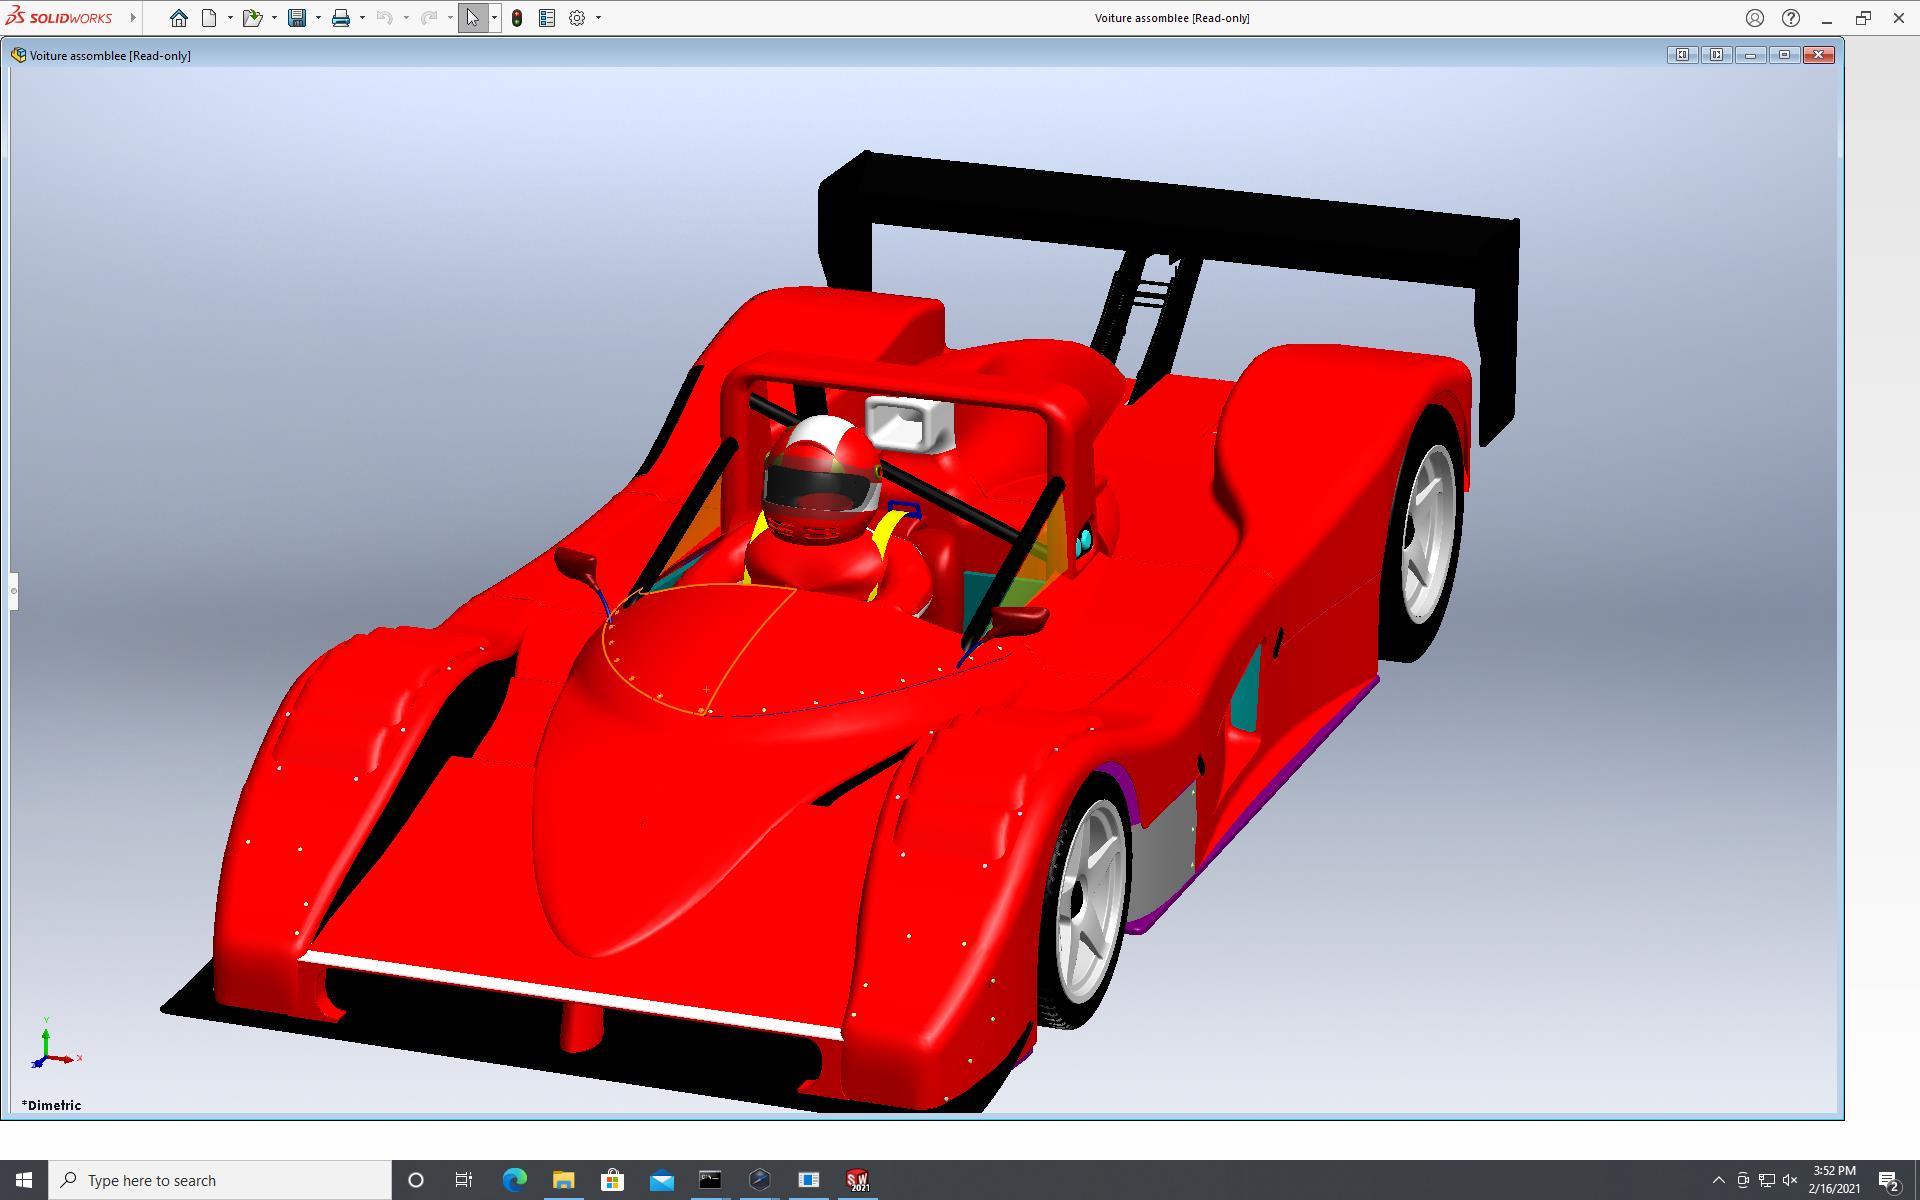1920x1200 pixels.
Task: Tile document window to right half
Action: 1716,55
